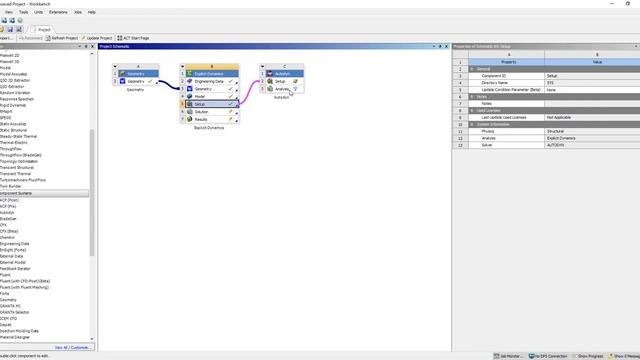Pin the Toolbox panel

point(86,47)
